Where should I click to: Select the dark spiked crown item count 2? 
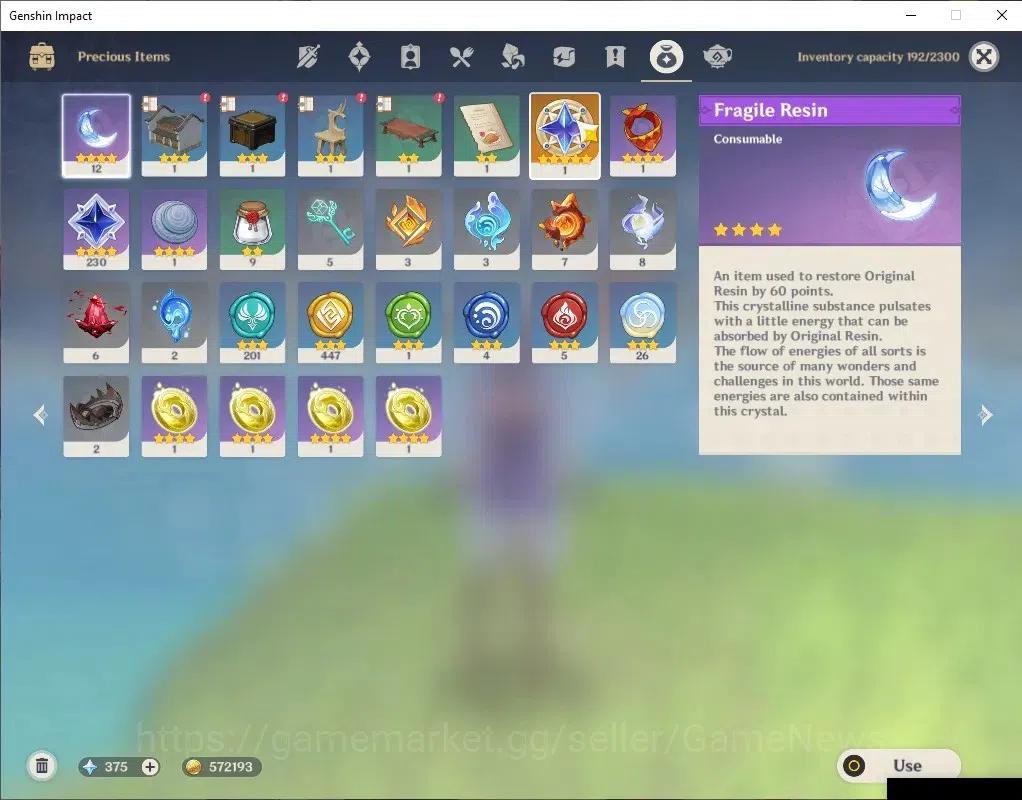coord(96,416)
